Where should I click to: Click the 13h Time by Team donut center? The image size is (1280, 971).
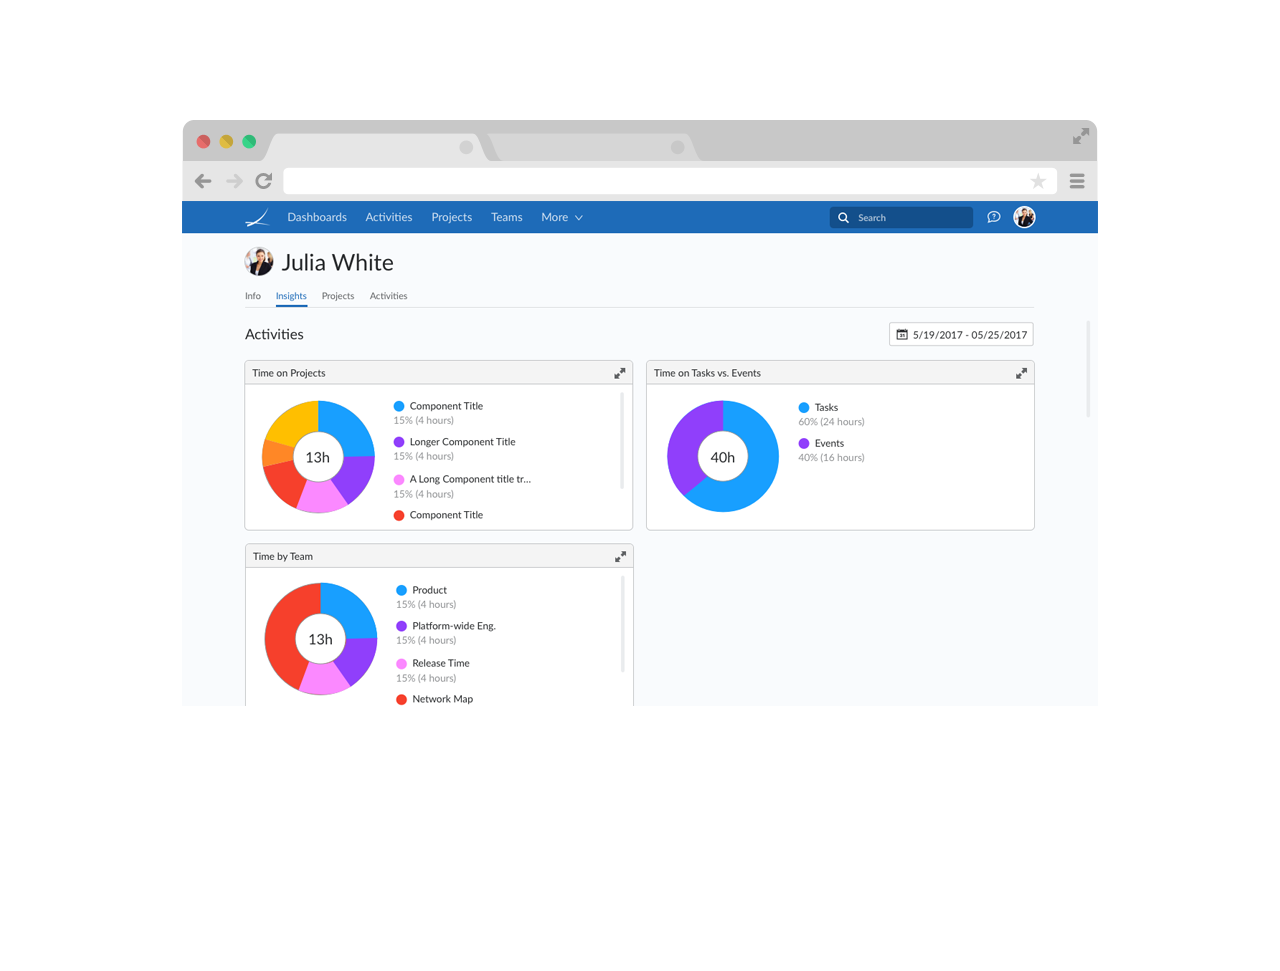320,639
